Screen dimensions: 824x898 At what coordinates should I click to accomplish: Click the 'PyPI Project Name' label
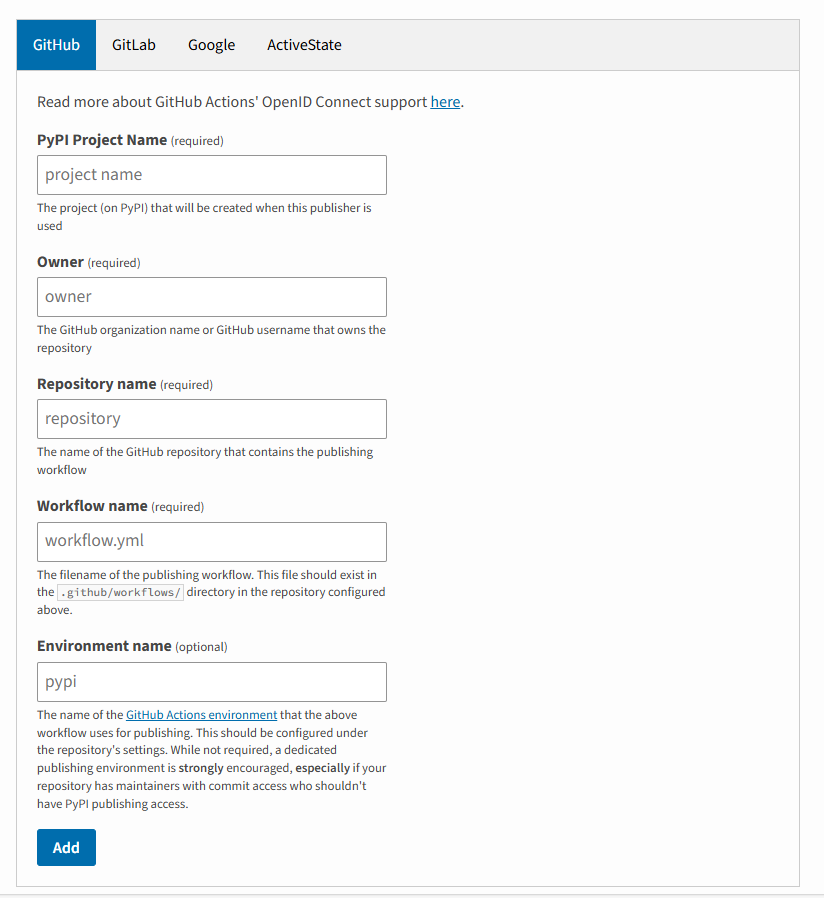(x=102, y=140)
